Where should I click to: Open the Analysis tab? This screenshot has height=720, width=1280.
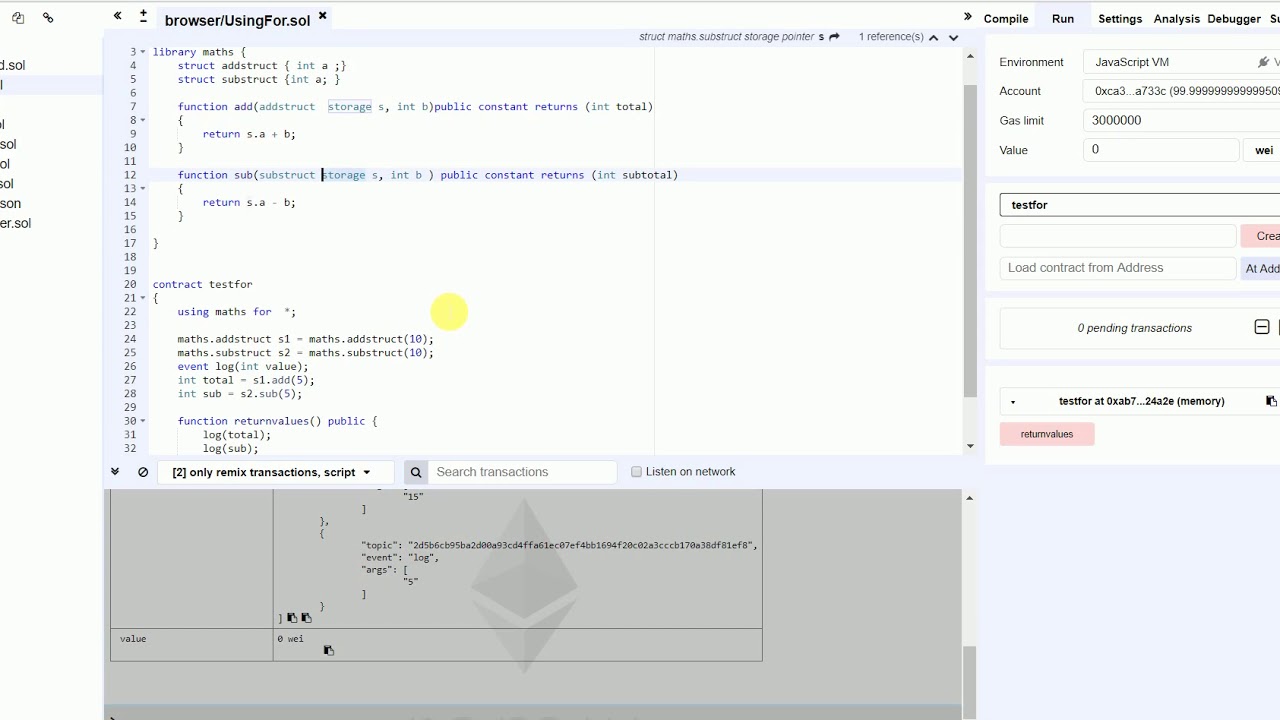click(1177, 19)
